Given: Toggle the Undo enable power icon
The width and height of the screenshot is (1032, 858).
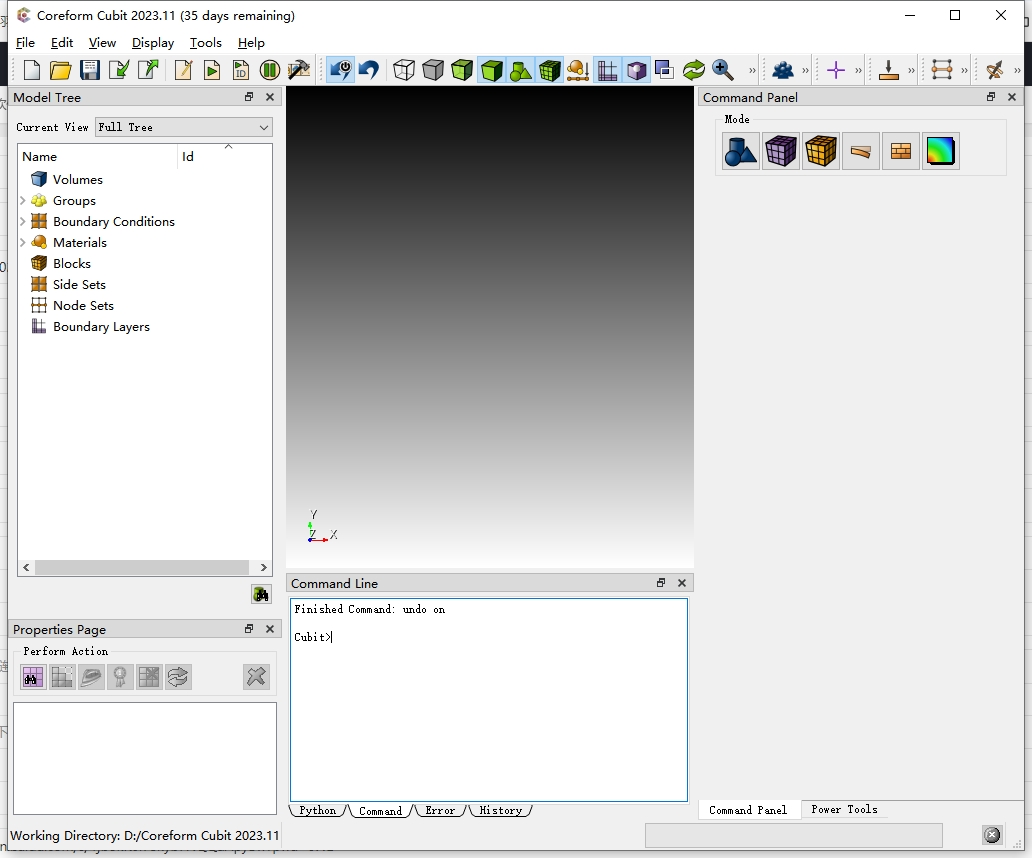Looking at the screenshot, I should click(x=341, y=70).
